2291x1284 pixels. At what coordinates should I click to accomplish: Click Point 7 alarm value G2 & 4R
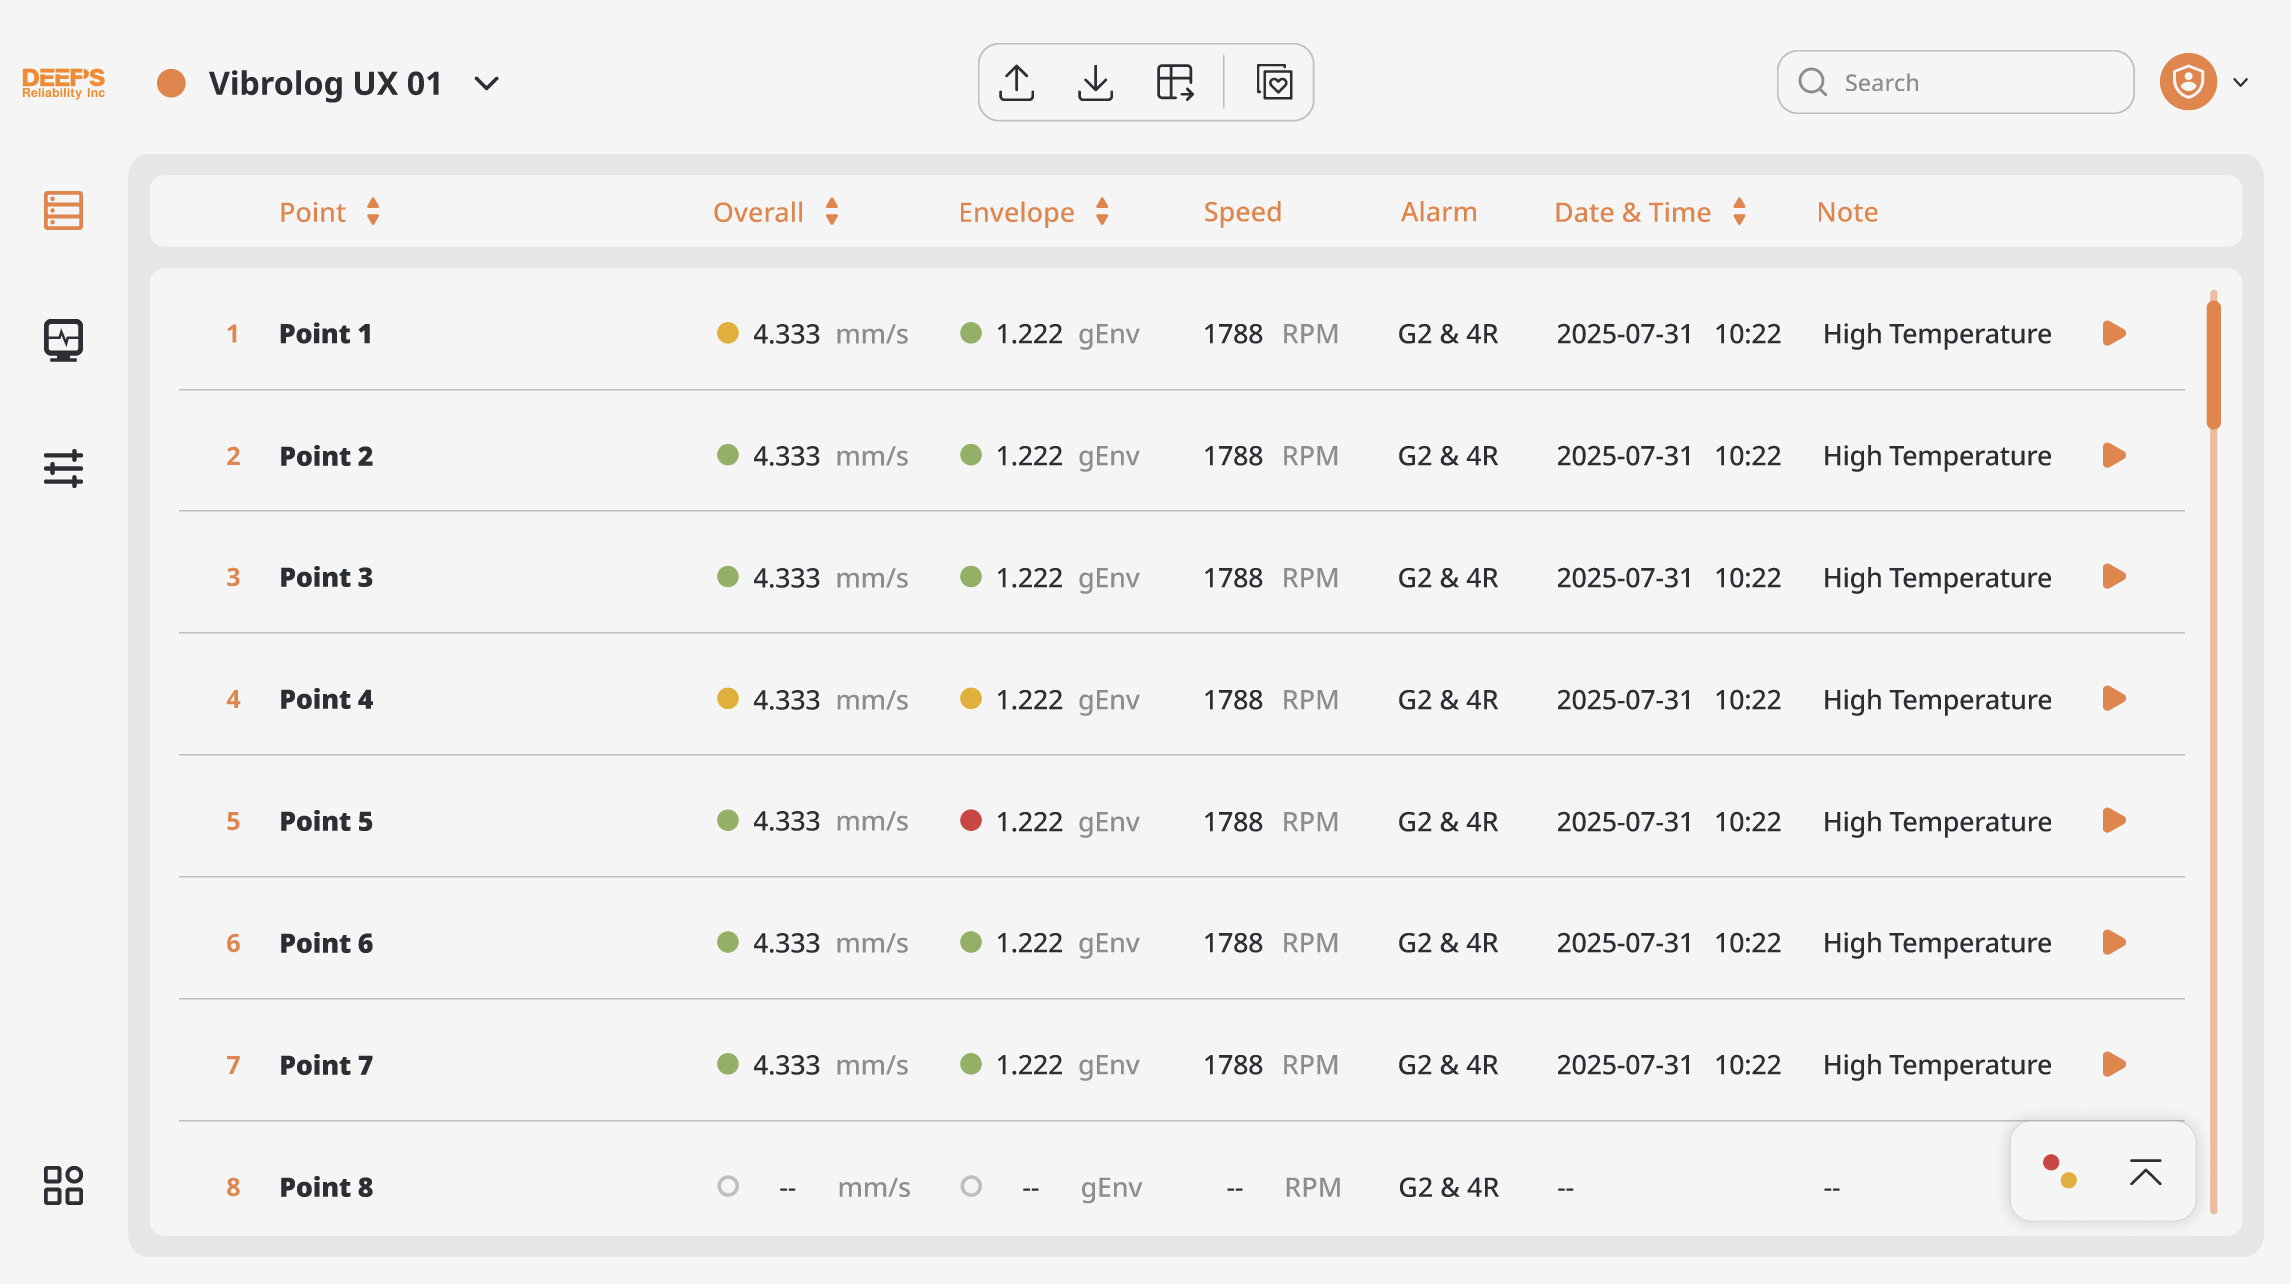point(1448,1066)
